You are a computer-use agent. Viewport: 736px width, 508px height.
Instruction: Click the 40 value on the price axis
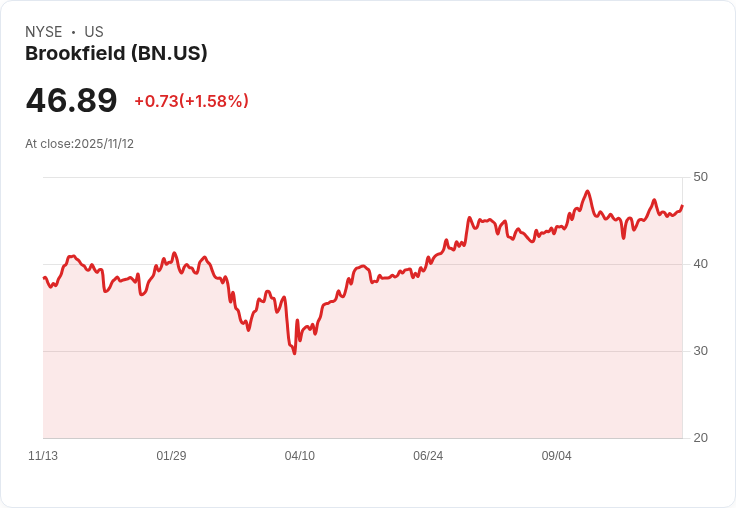click(x=700, y=264)
